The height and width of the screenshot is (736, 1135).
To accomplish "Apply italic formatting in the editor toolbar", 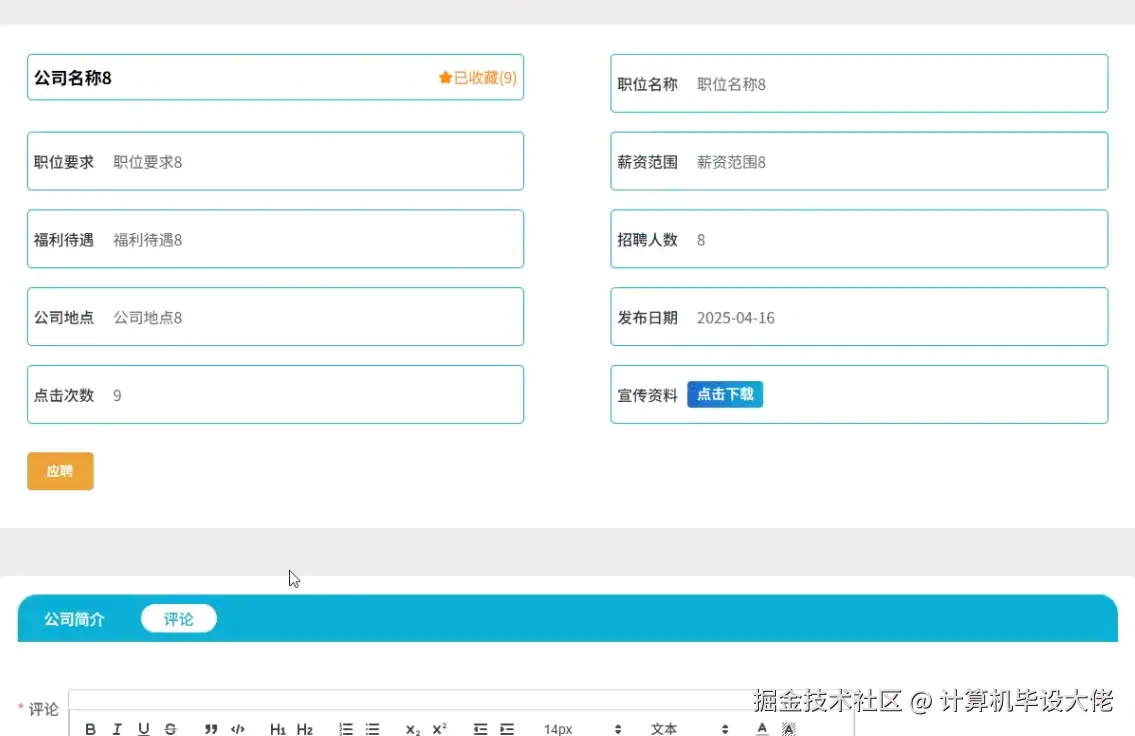I will click(x=117, y=728).
